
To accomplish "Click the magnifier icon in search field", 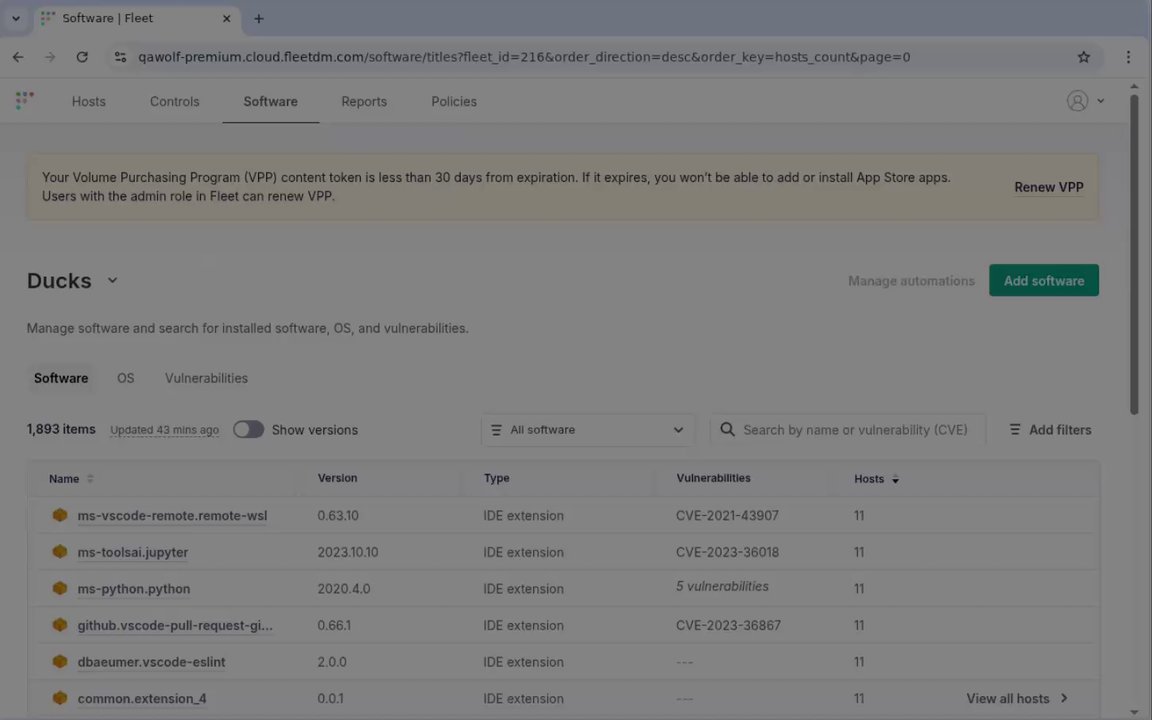I will 727,429.
